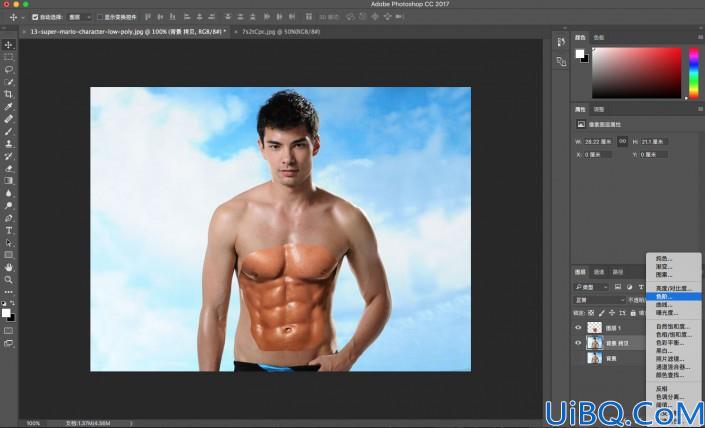
Task: Select the Lasso tool
Action: pos(8,69)
